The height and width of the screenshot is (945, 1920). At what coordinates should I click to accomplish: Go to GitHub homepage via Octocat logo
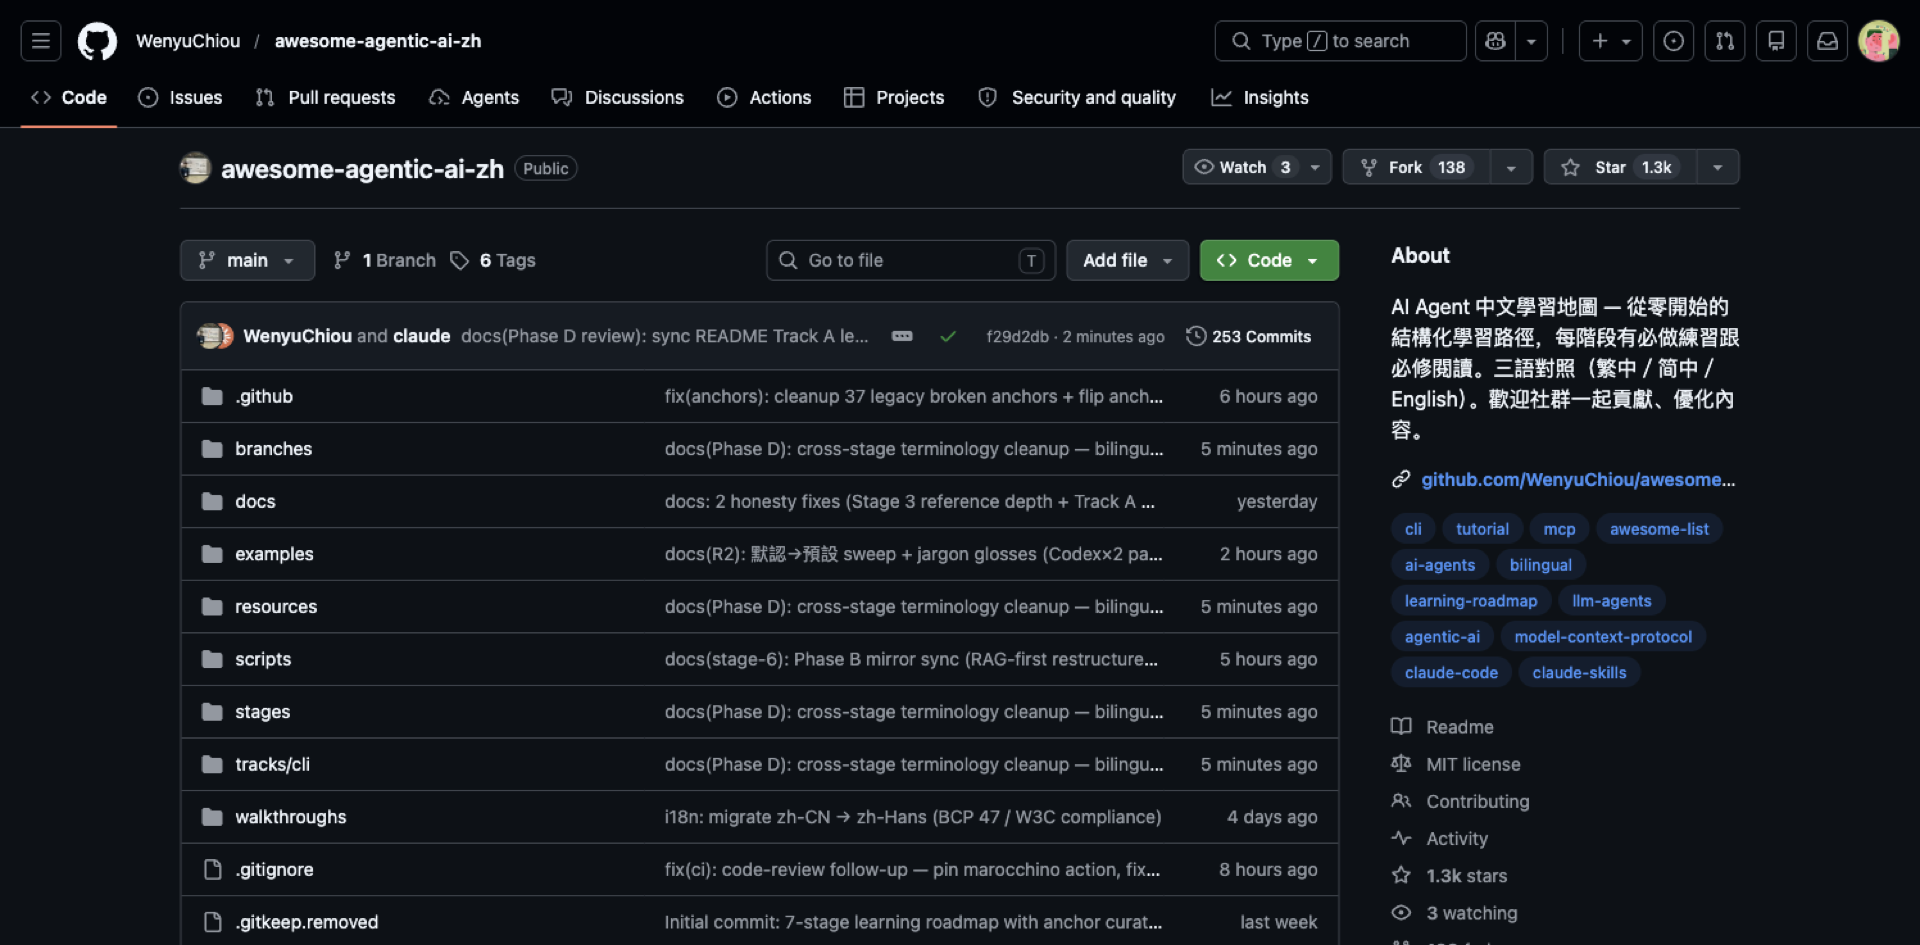point(97,41)
